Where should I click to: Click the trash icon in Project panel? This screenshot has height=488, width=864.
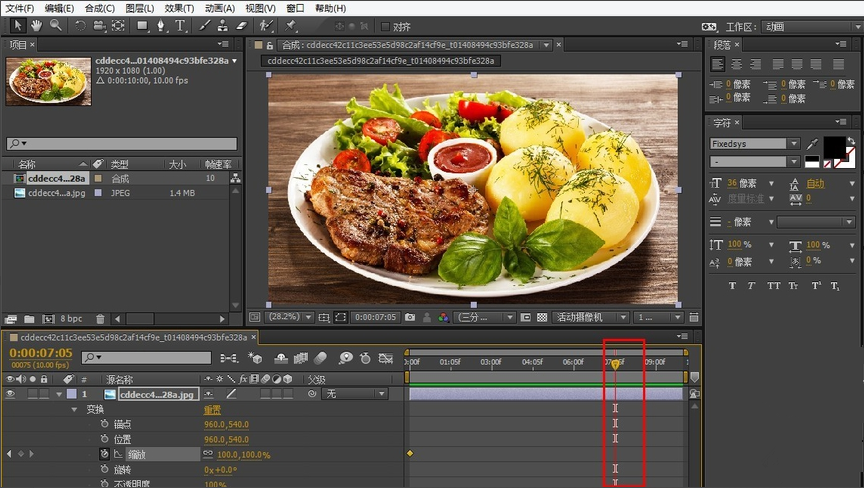click(x=100, y=319)
